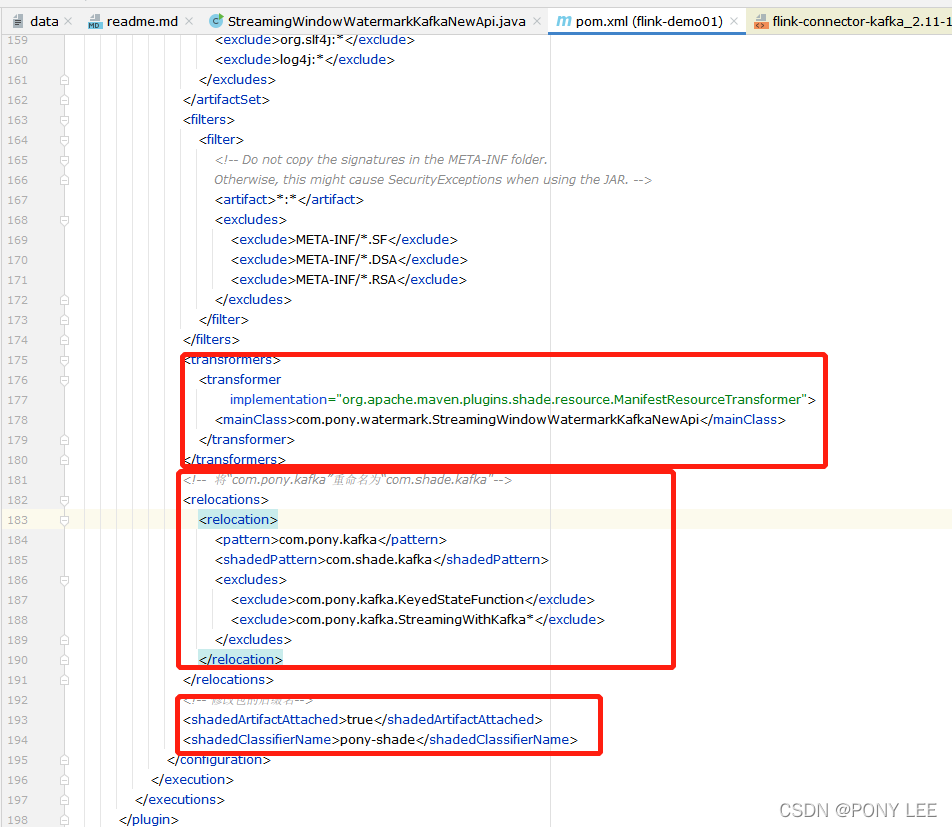
Task: Click the fold end marker at line 196 execution
Action: (64, 780)
